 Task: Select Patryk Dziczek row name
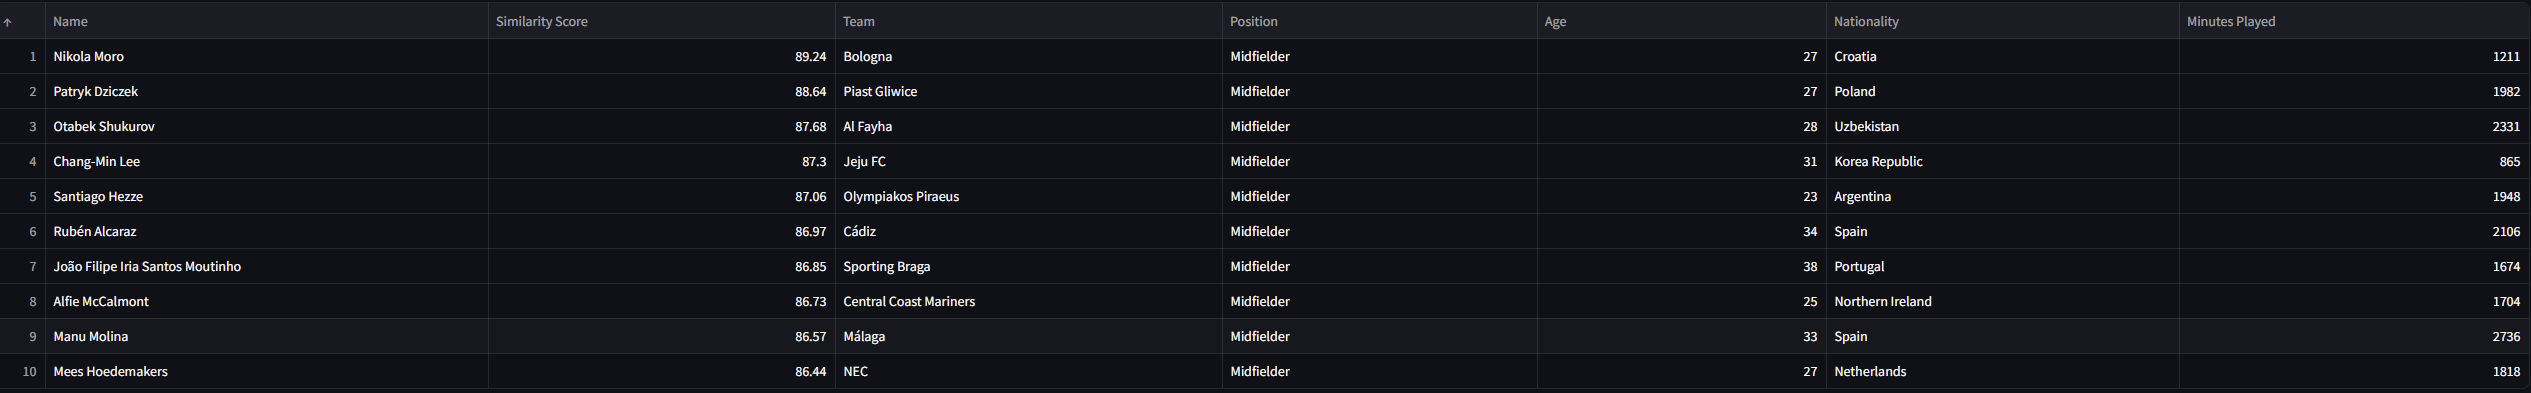(267, 91)
